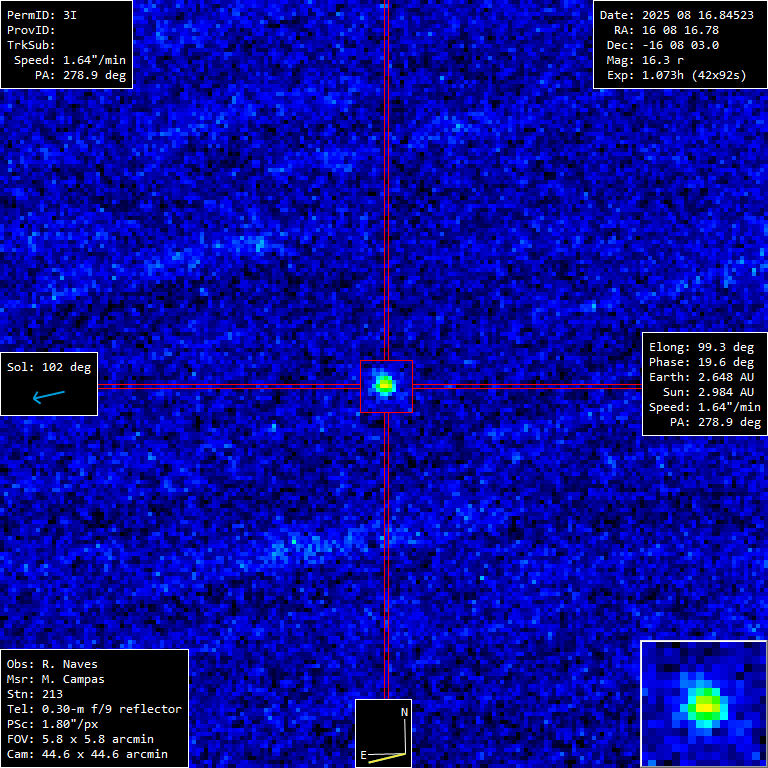Click the 'Sol: 102 deg' text

[x=49, y=367]
